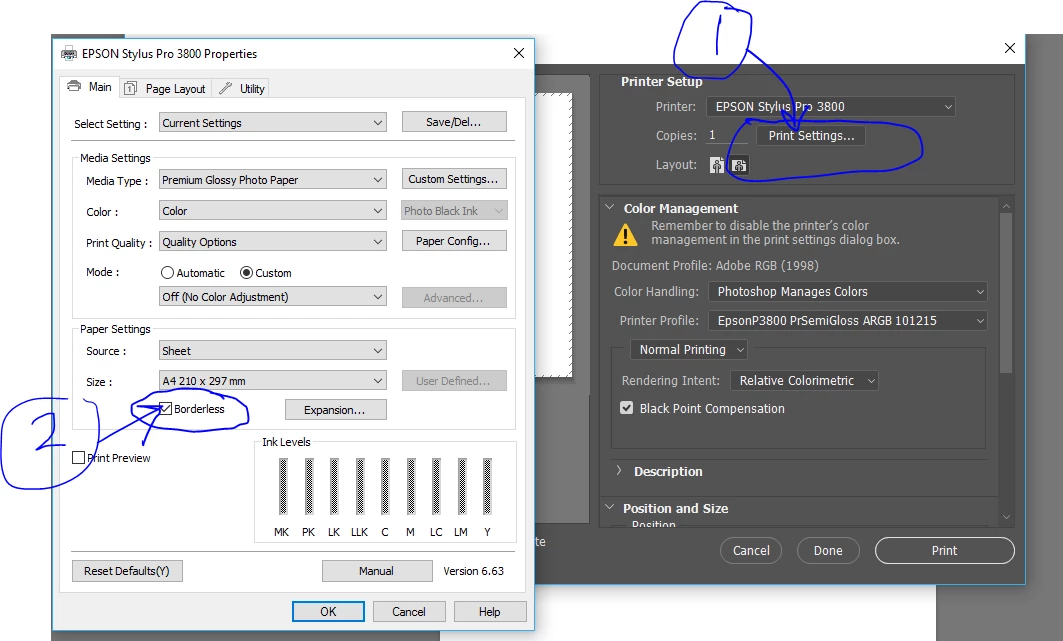Click the Save/Del... button

454,122
